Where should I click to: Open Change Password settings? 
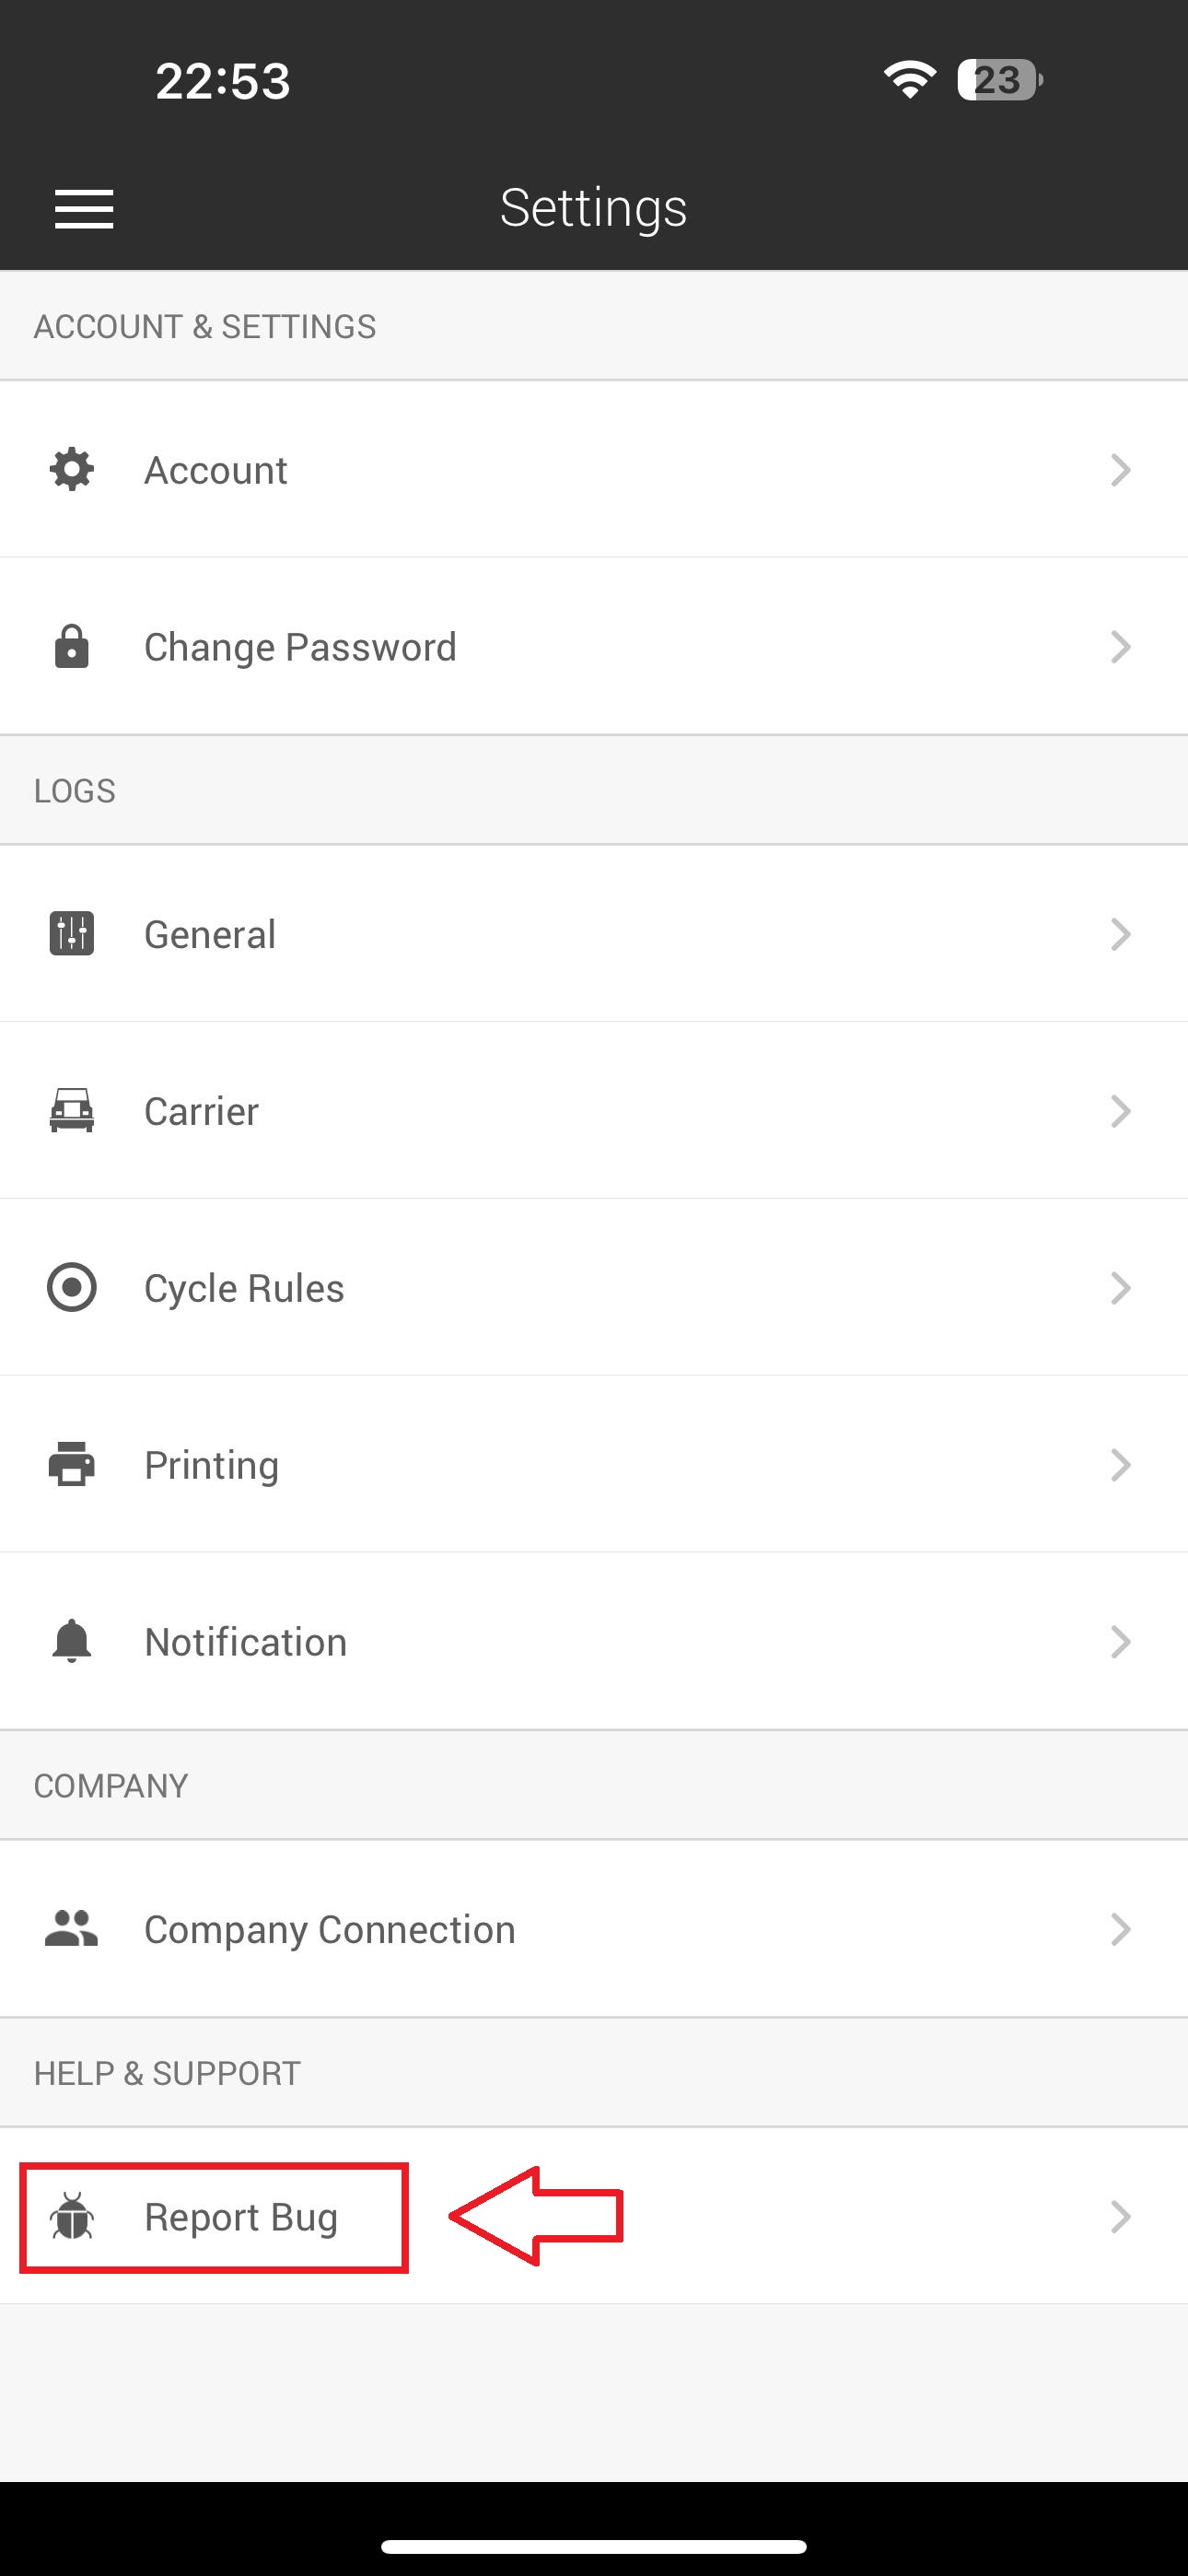tap(300, 647)
